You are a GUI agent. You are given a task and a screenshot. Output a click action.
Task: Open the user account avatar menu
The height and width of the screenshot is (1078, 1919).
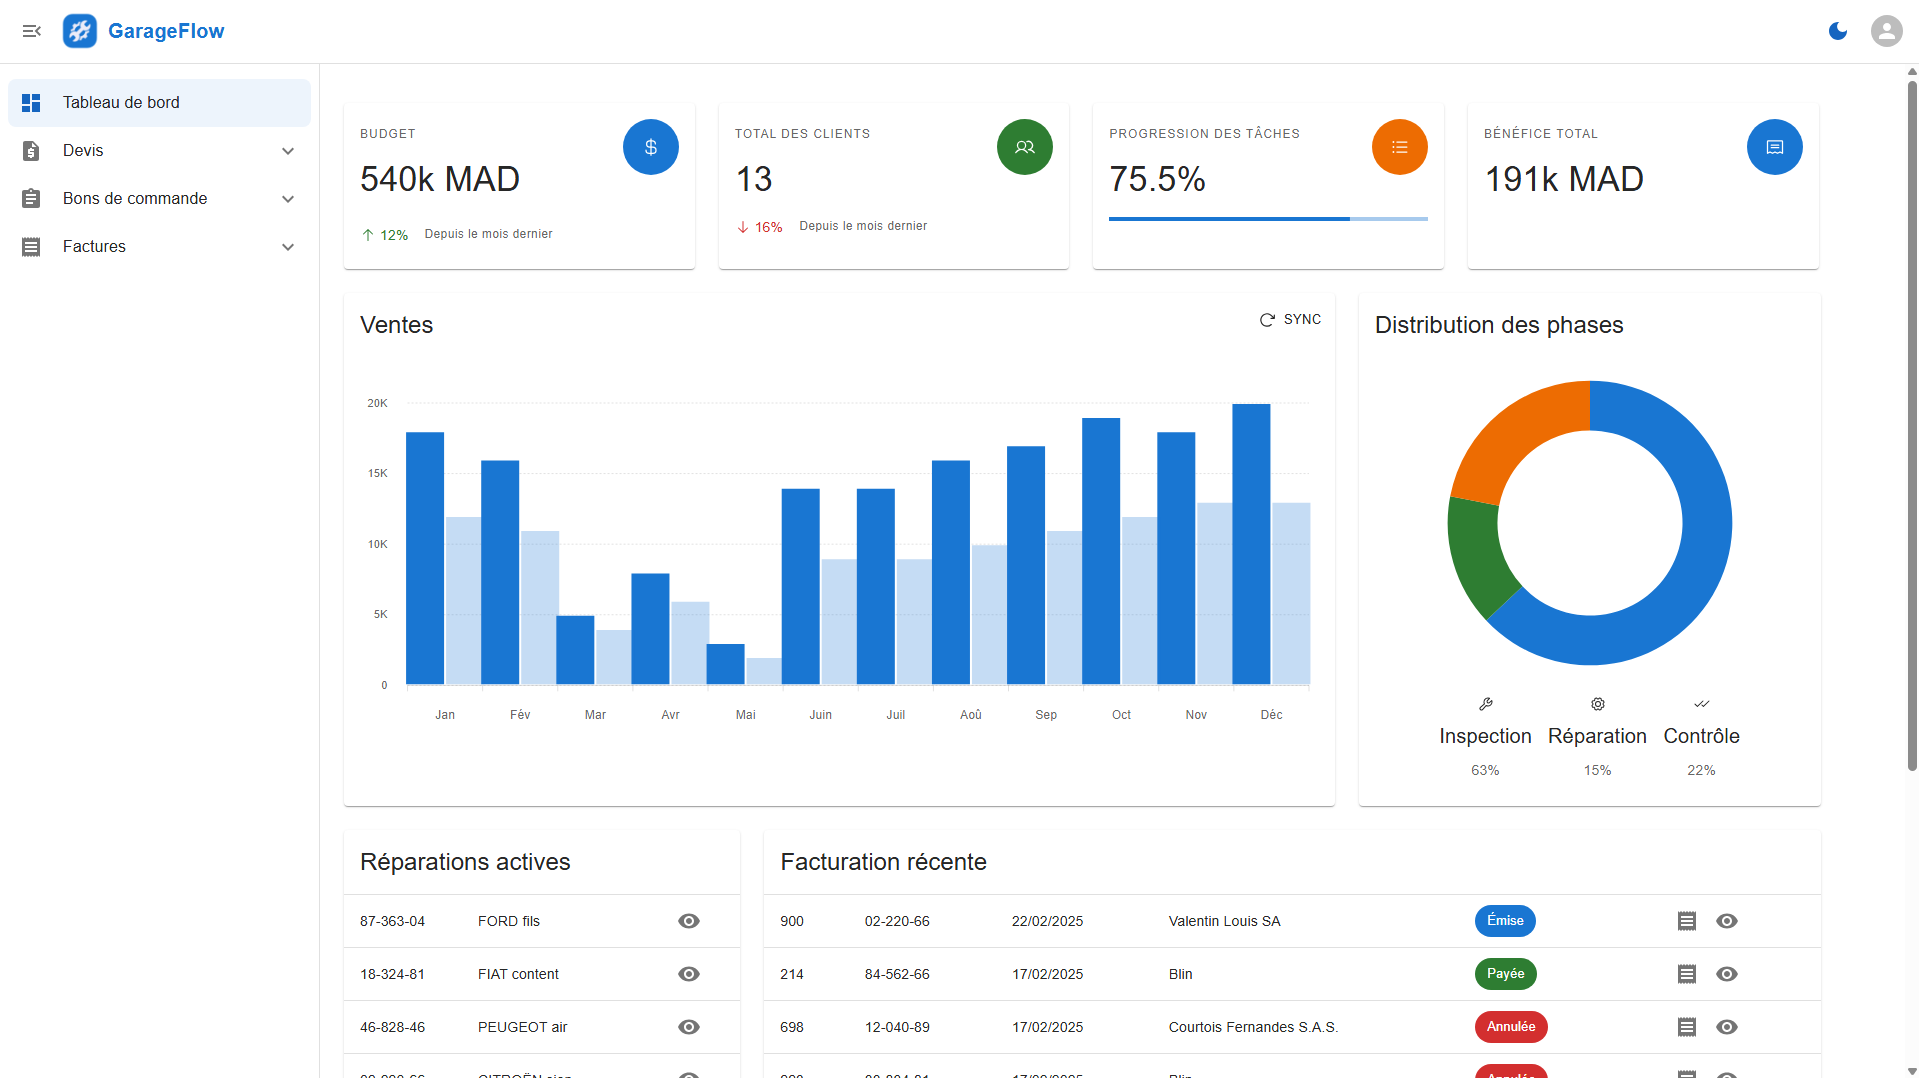(x=1886, y=31)
